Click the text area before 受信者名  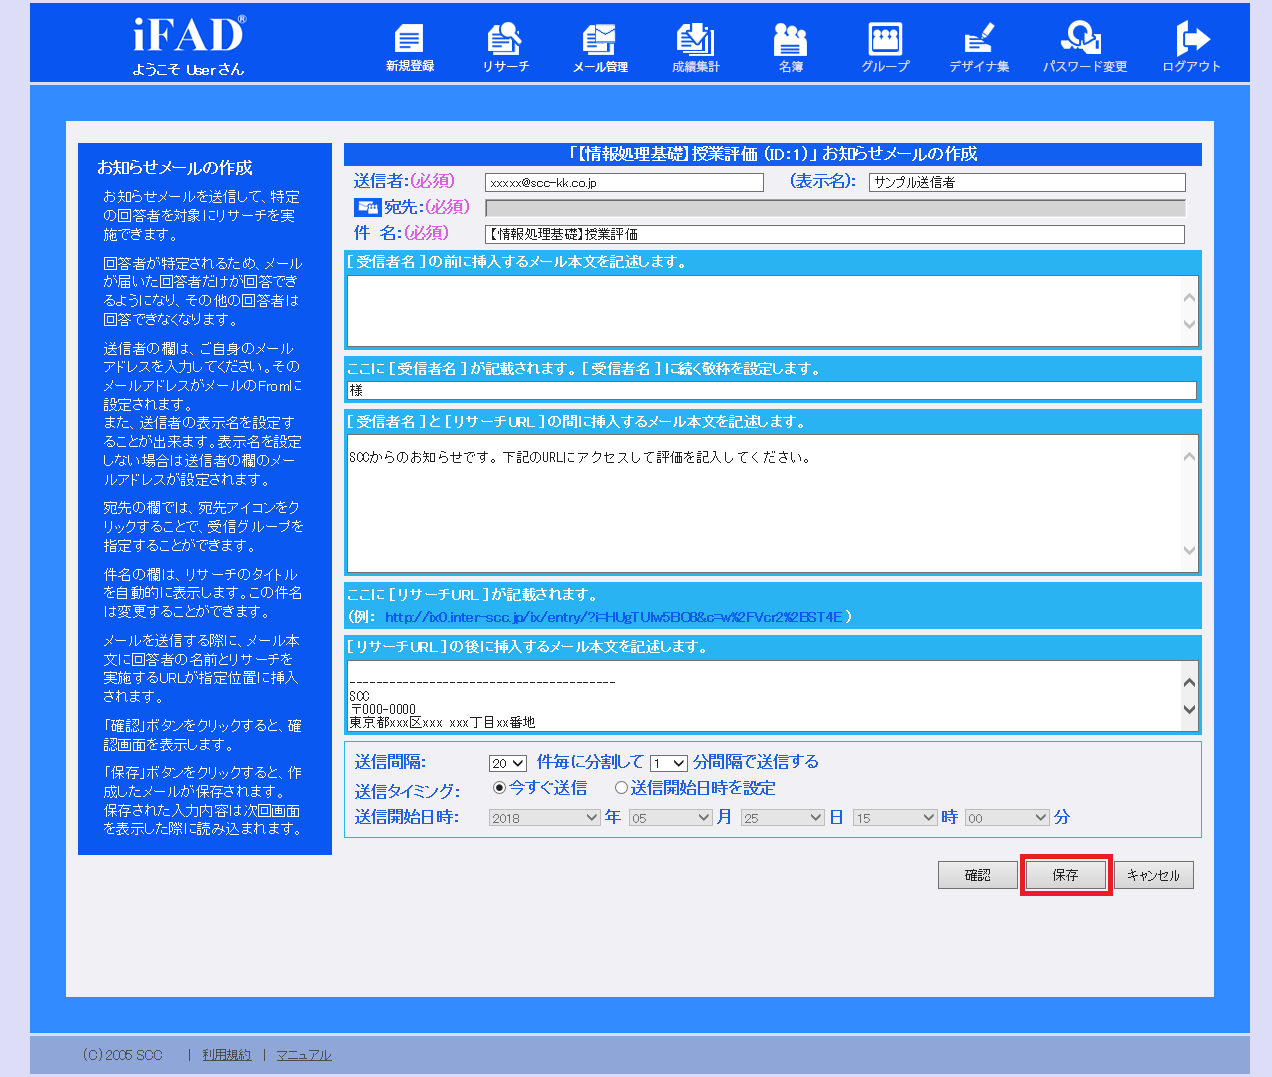[x=772, y=311]
